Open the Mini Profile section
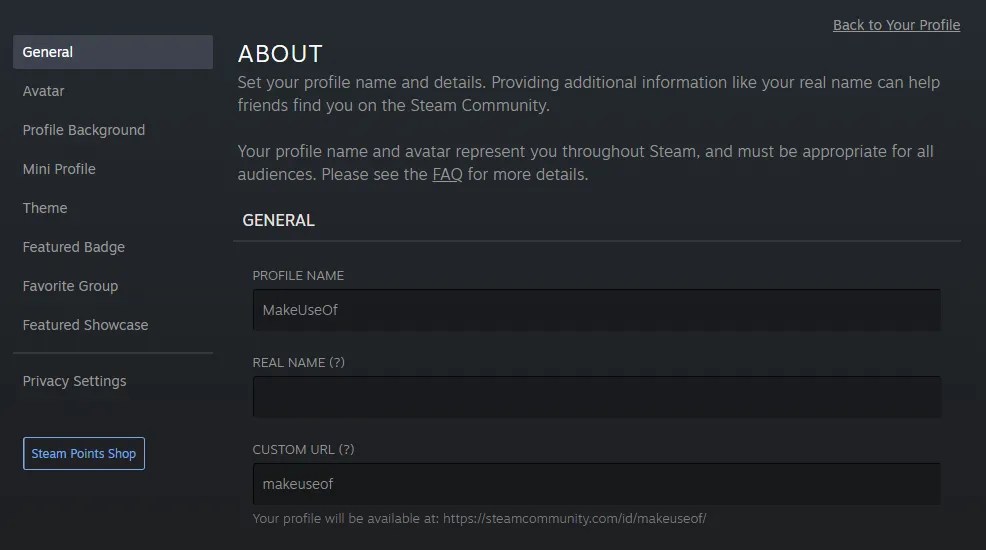 click(59, 169)
